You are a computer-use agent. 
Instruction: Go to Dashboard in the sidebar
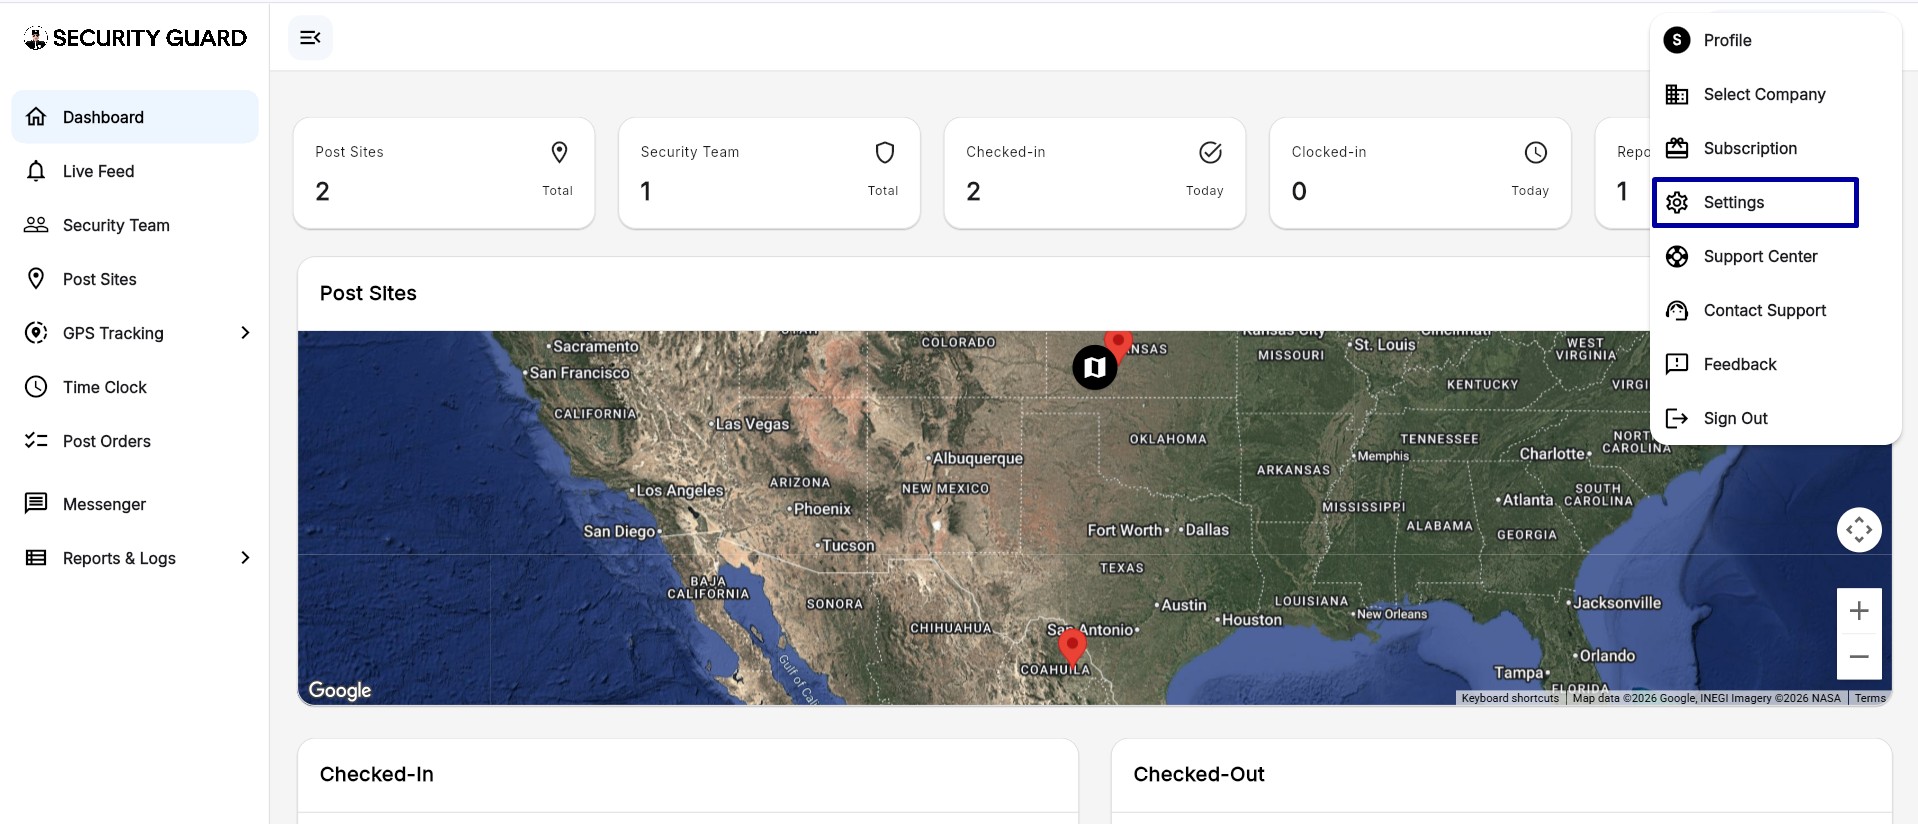135,117
